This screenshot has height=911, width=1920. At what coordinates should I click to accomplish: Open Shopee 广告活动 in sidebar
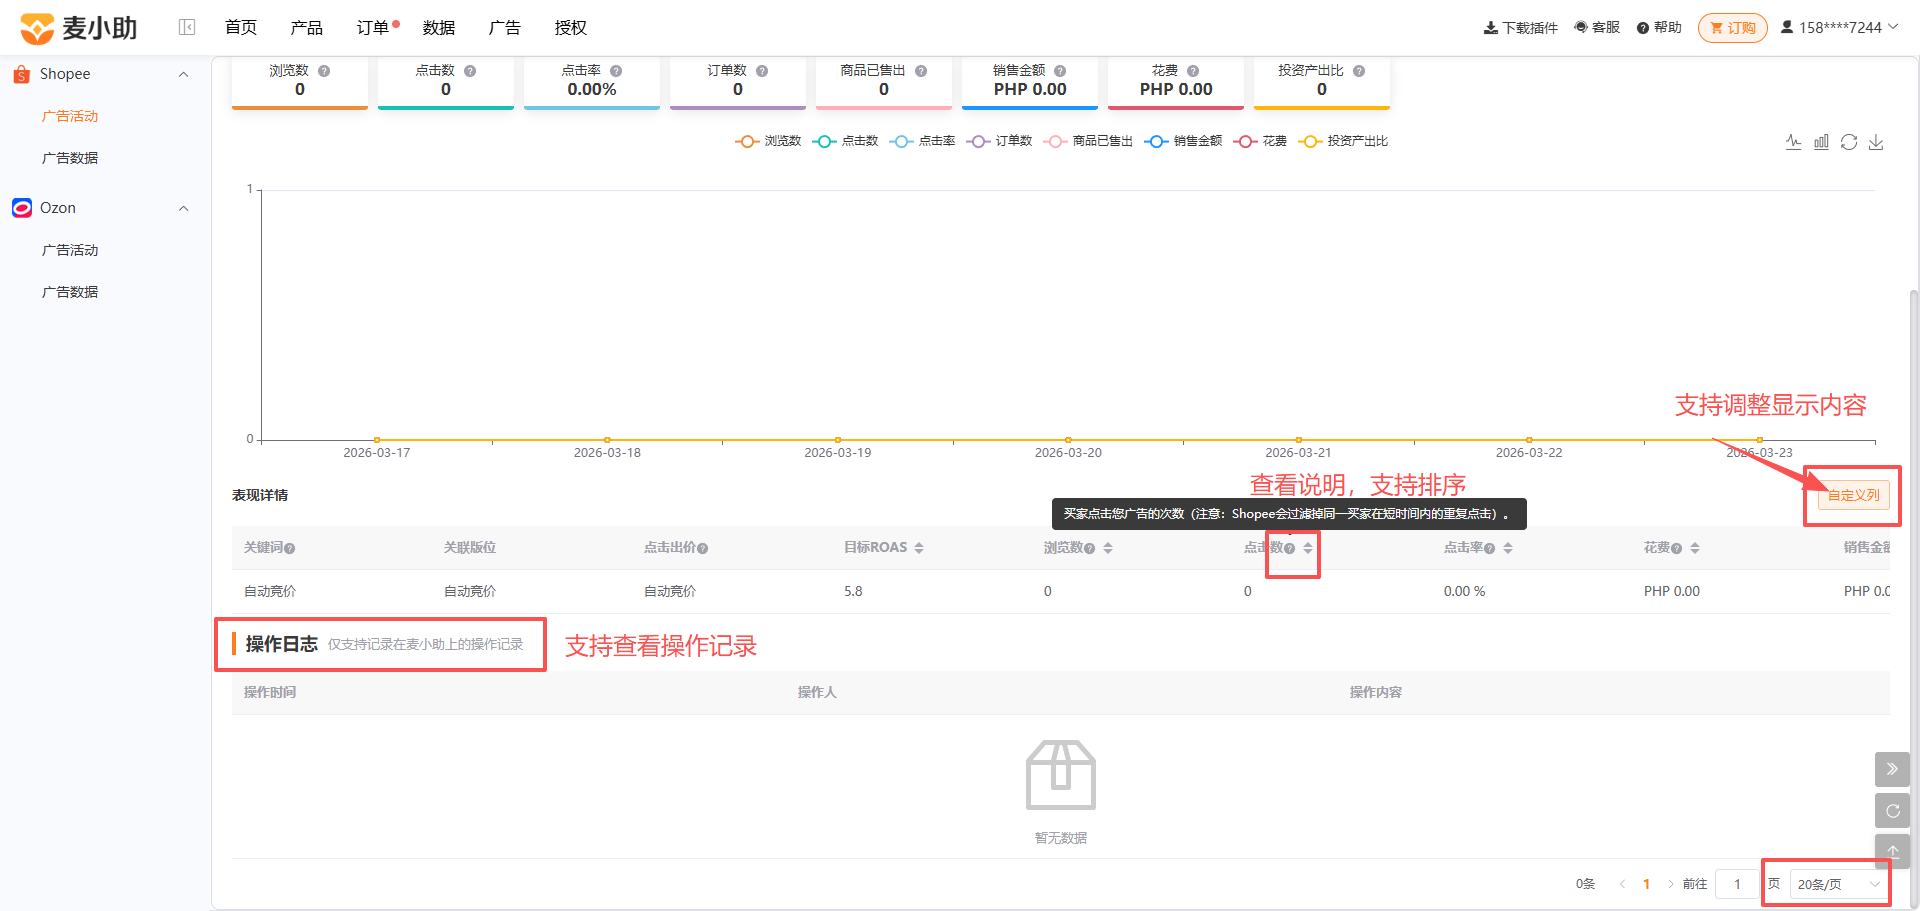coord(70,116)
